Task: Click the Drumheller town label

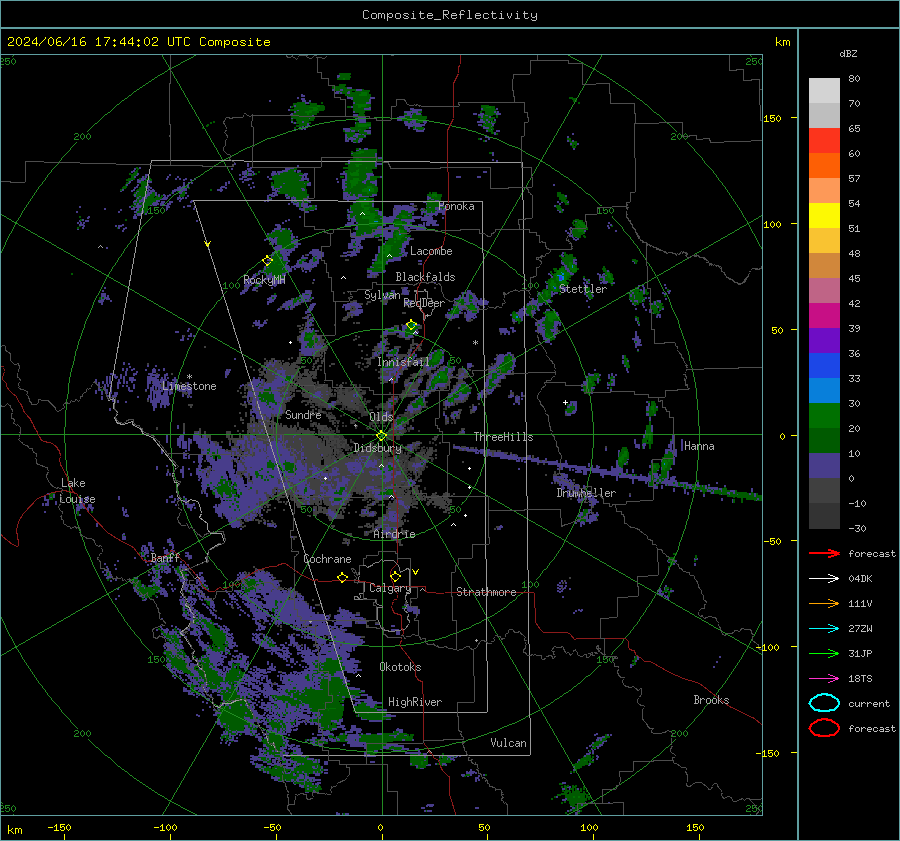Action: click(586, 493)
